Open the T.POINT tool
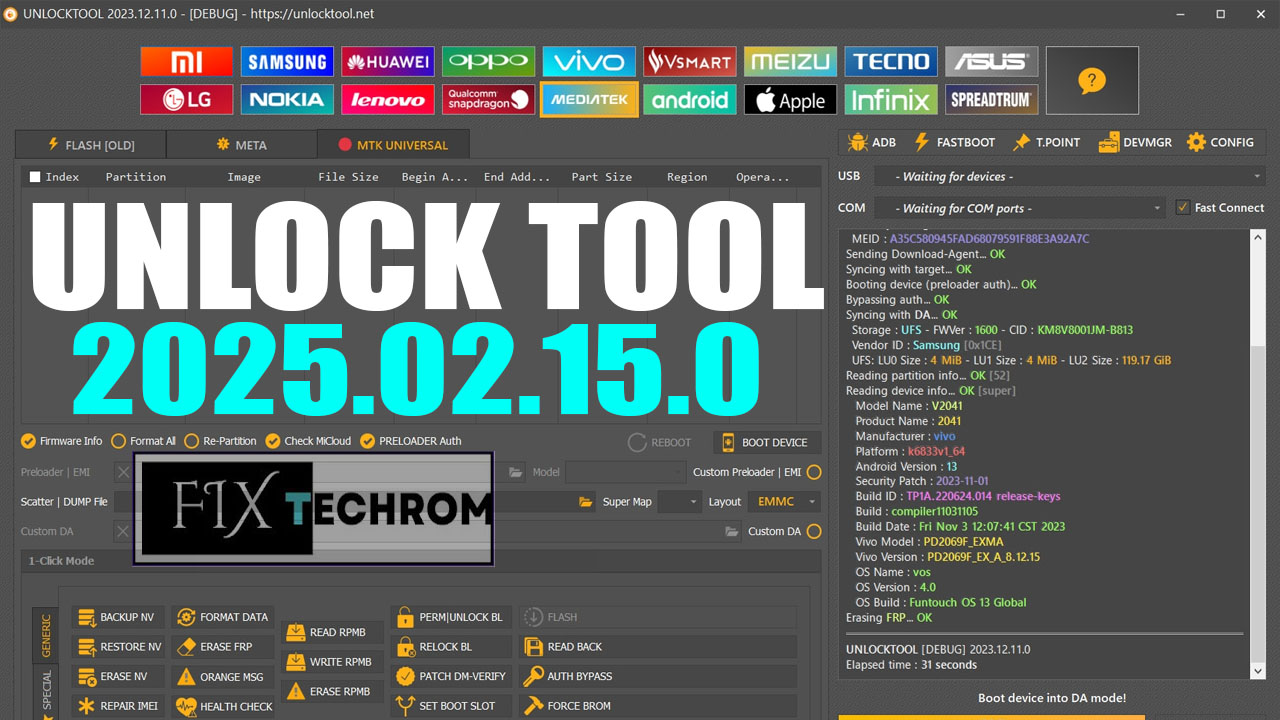This screenshot has width=1280, height=720. click(1046, 143)
